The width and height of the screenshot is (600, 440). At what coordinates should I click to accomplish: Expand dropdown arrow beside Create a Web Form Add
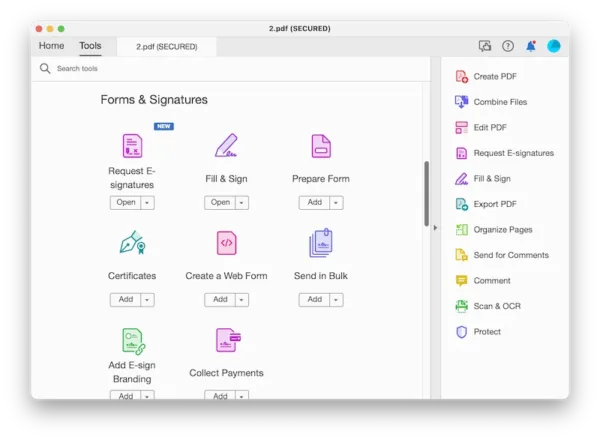click(242, 300)
